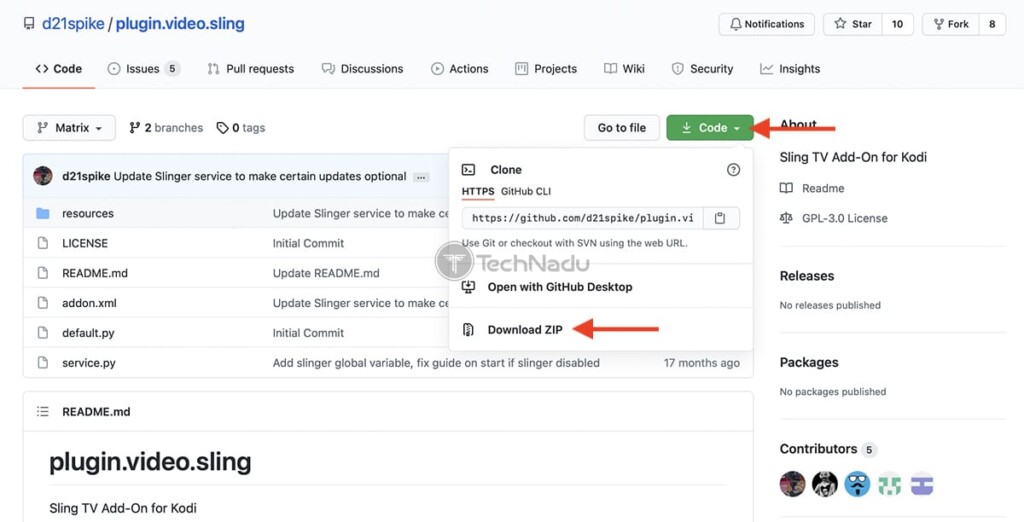Click the README.md header title

click(x=96, y=412)
